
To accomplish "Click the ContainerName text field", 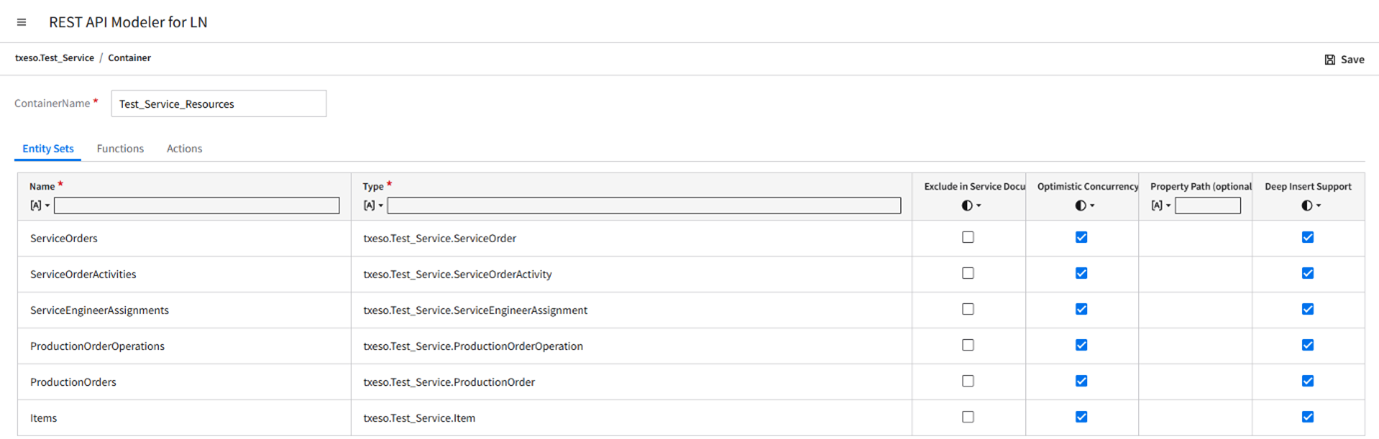I will 218,104.
